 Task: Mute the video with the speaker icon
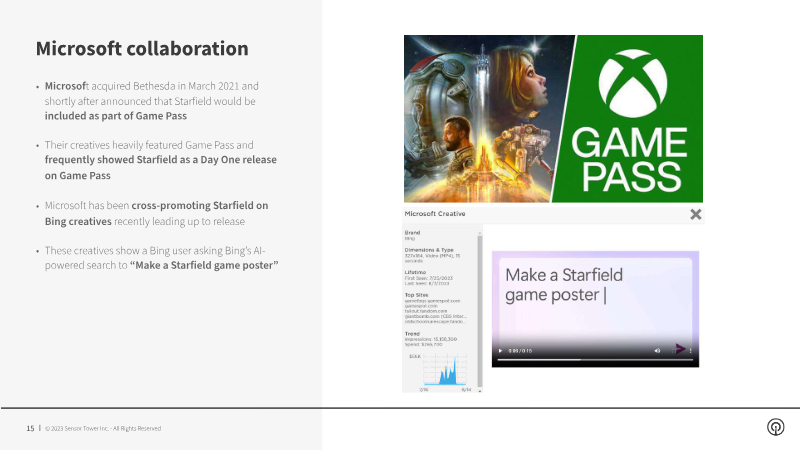(657, 351)
